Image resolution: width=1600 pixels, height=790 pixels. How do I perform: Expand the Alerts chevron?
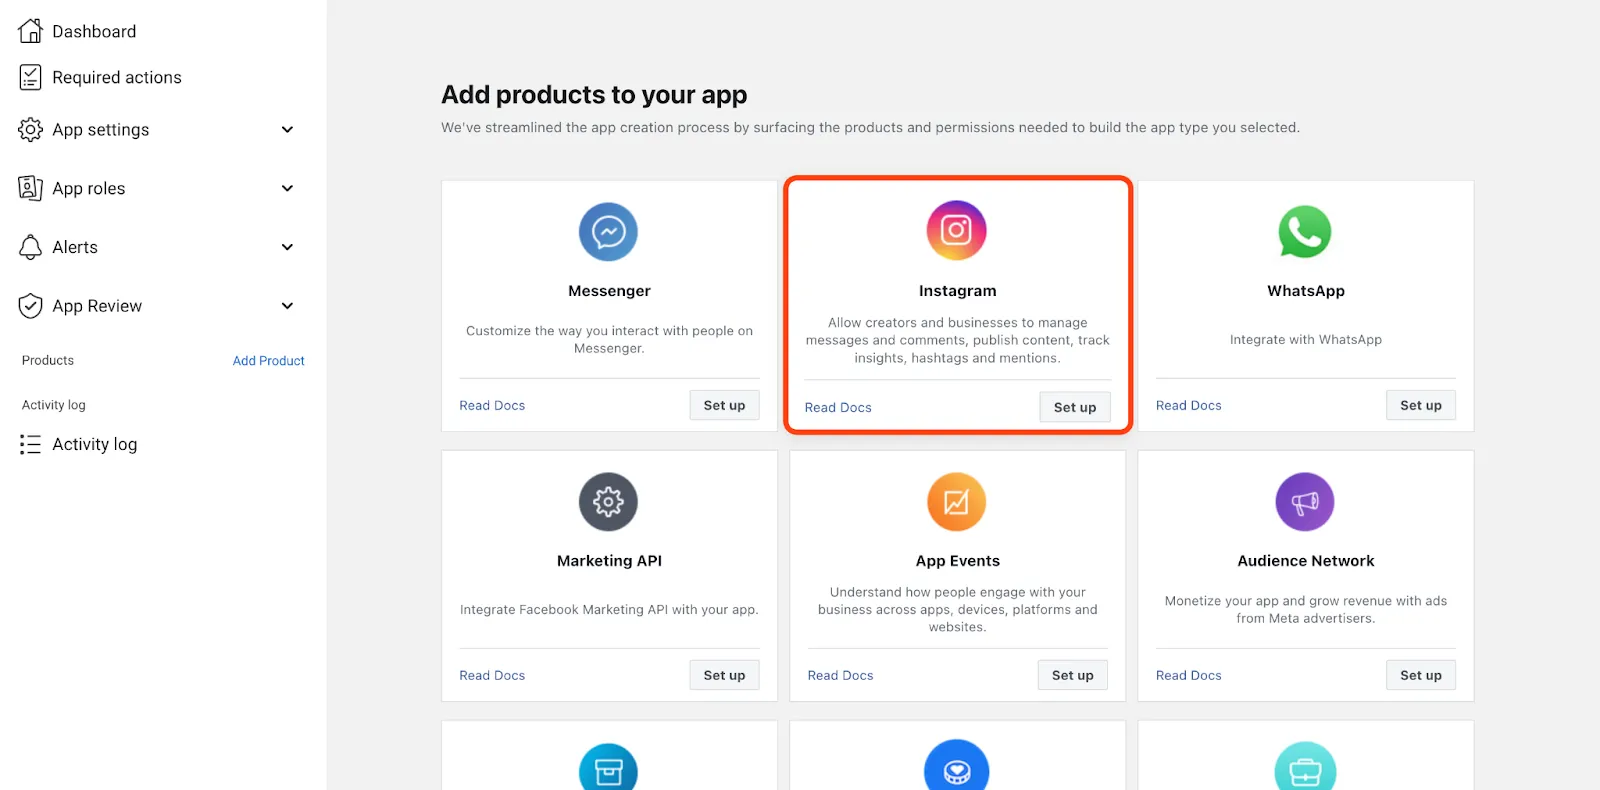[287, 247]
